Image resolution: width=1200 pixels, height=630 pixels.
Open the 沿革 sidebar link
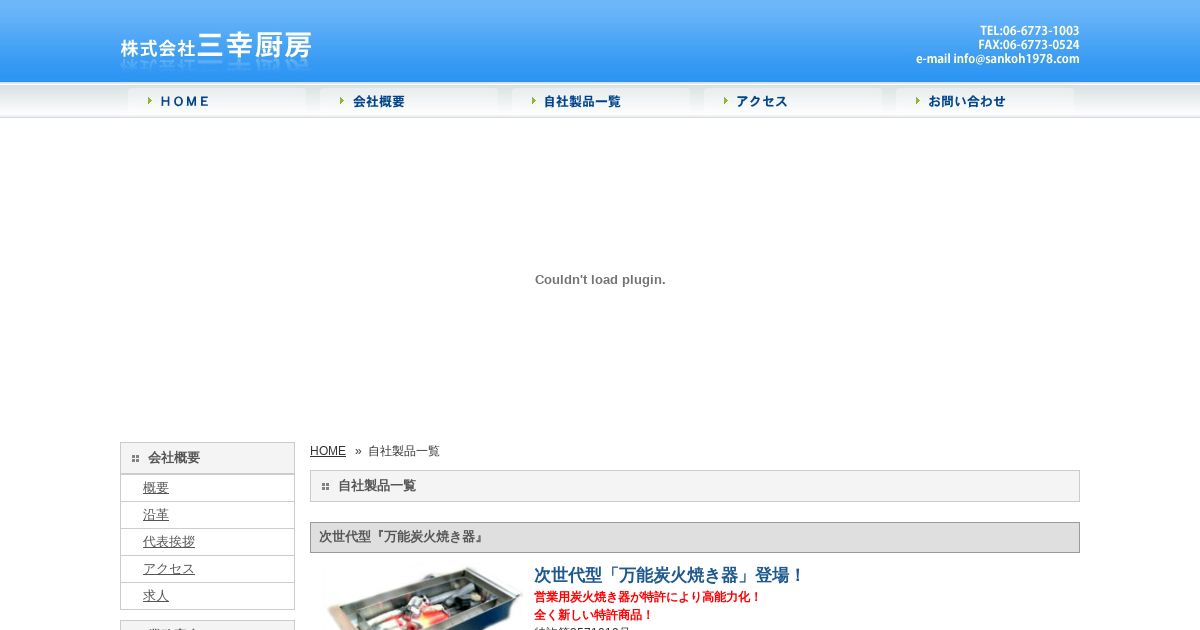tap(156, 515)
